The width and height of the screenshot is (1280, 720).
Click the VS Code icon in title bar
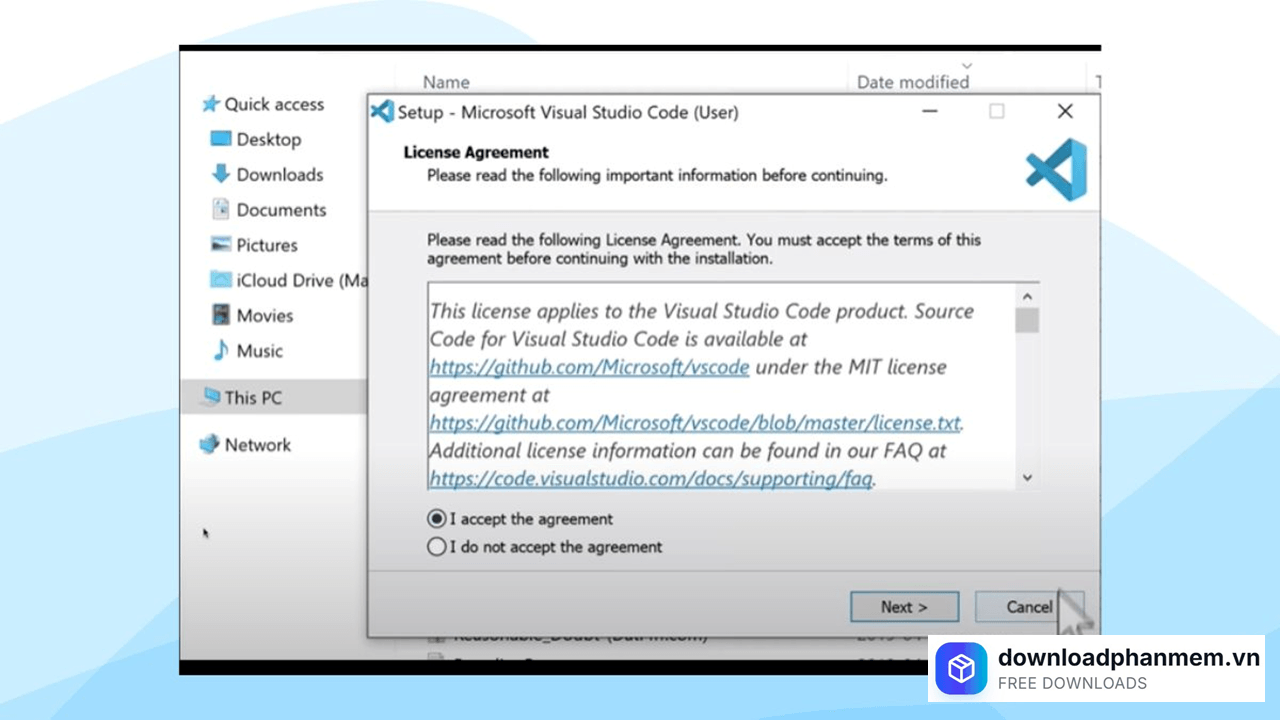tap(382, 111)
